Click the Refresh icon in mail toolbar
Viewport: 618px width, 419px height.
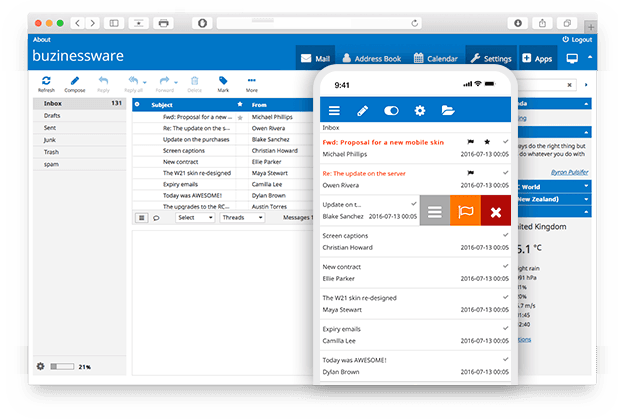[46, 81]
